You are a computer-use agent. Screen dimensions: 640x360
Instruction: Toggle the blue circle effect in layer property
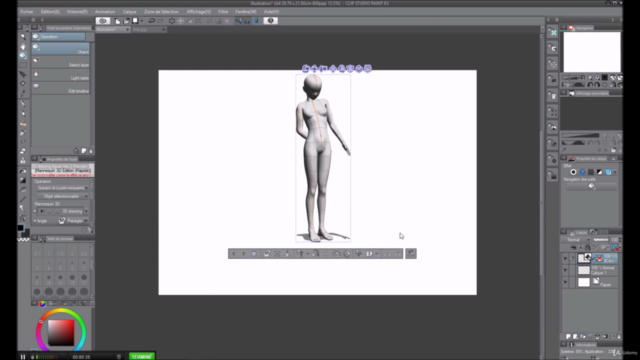(x=582, y=172)
